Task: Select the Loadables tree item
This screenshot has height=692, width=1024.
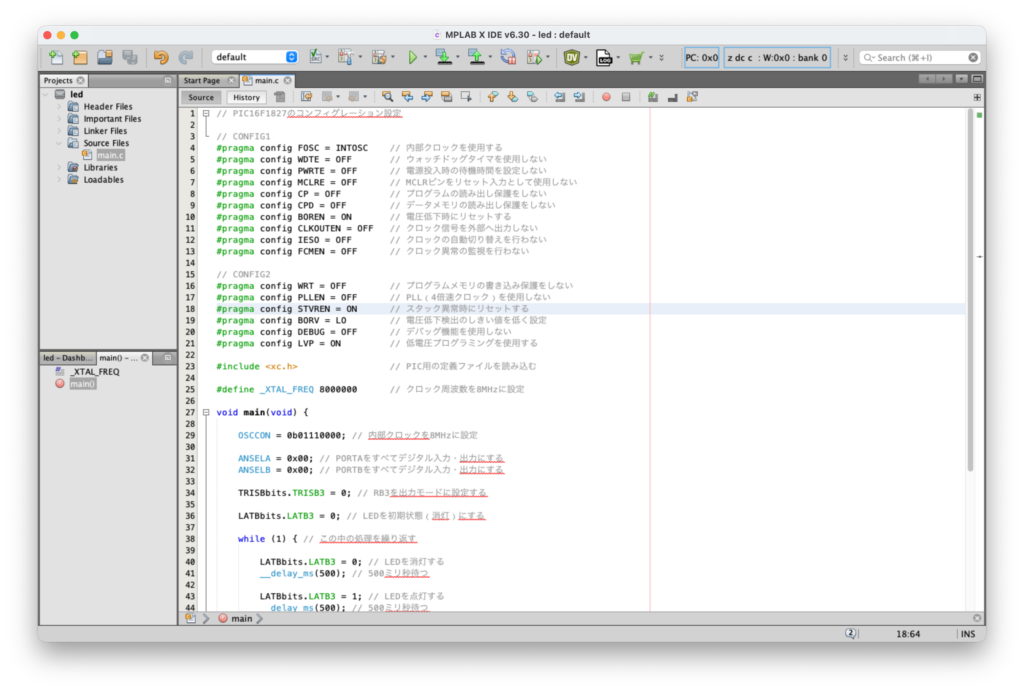Action: coord(103,180)
